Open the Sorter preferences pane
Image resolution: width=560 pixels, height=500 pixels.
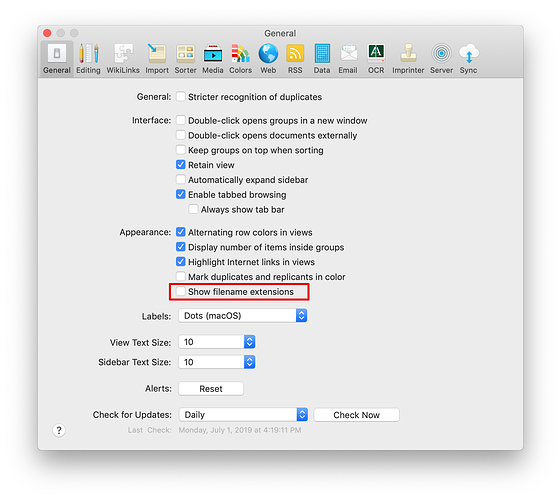click(185, 59)
